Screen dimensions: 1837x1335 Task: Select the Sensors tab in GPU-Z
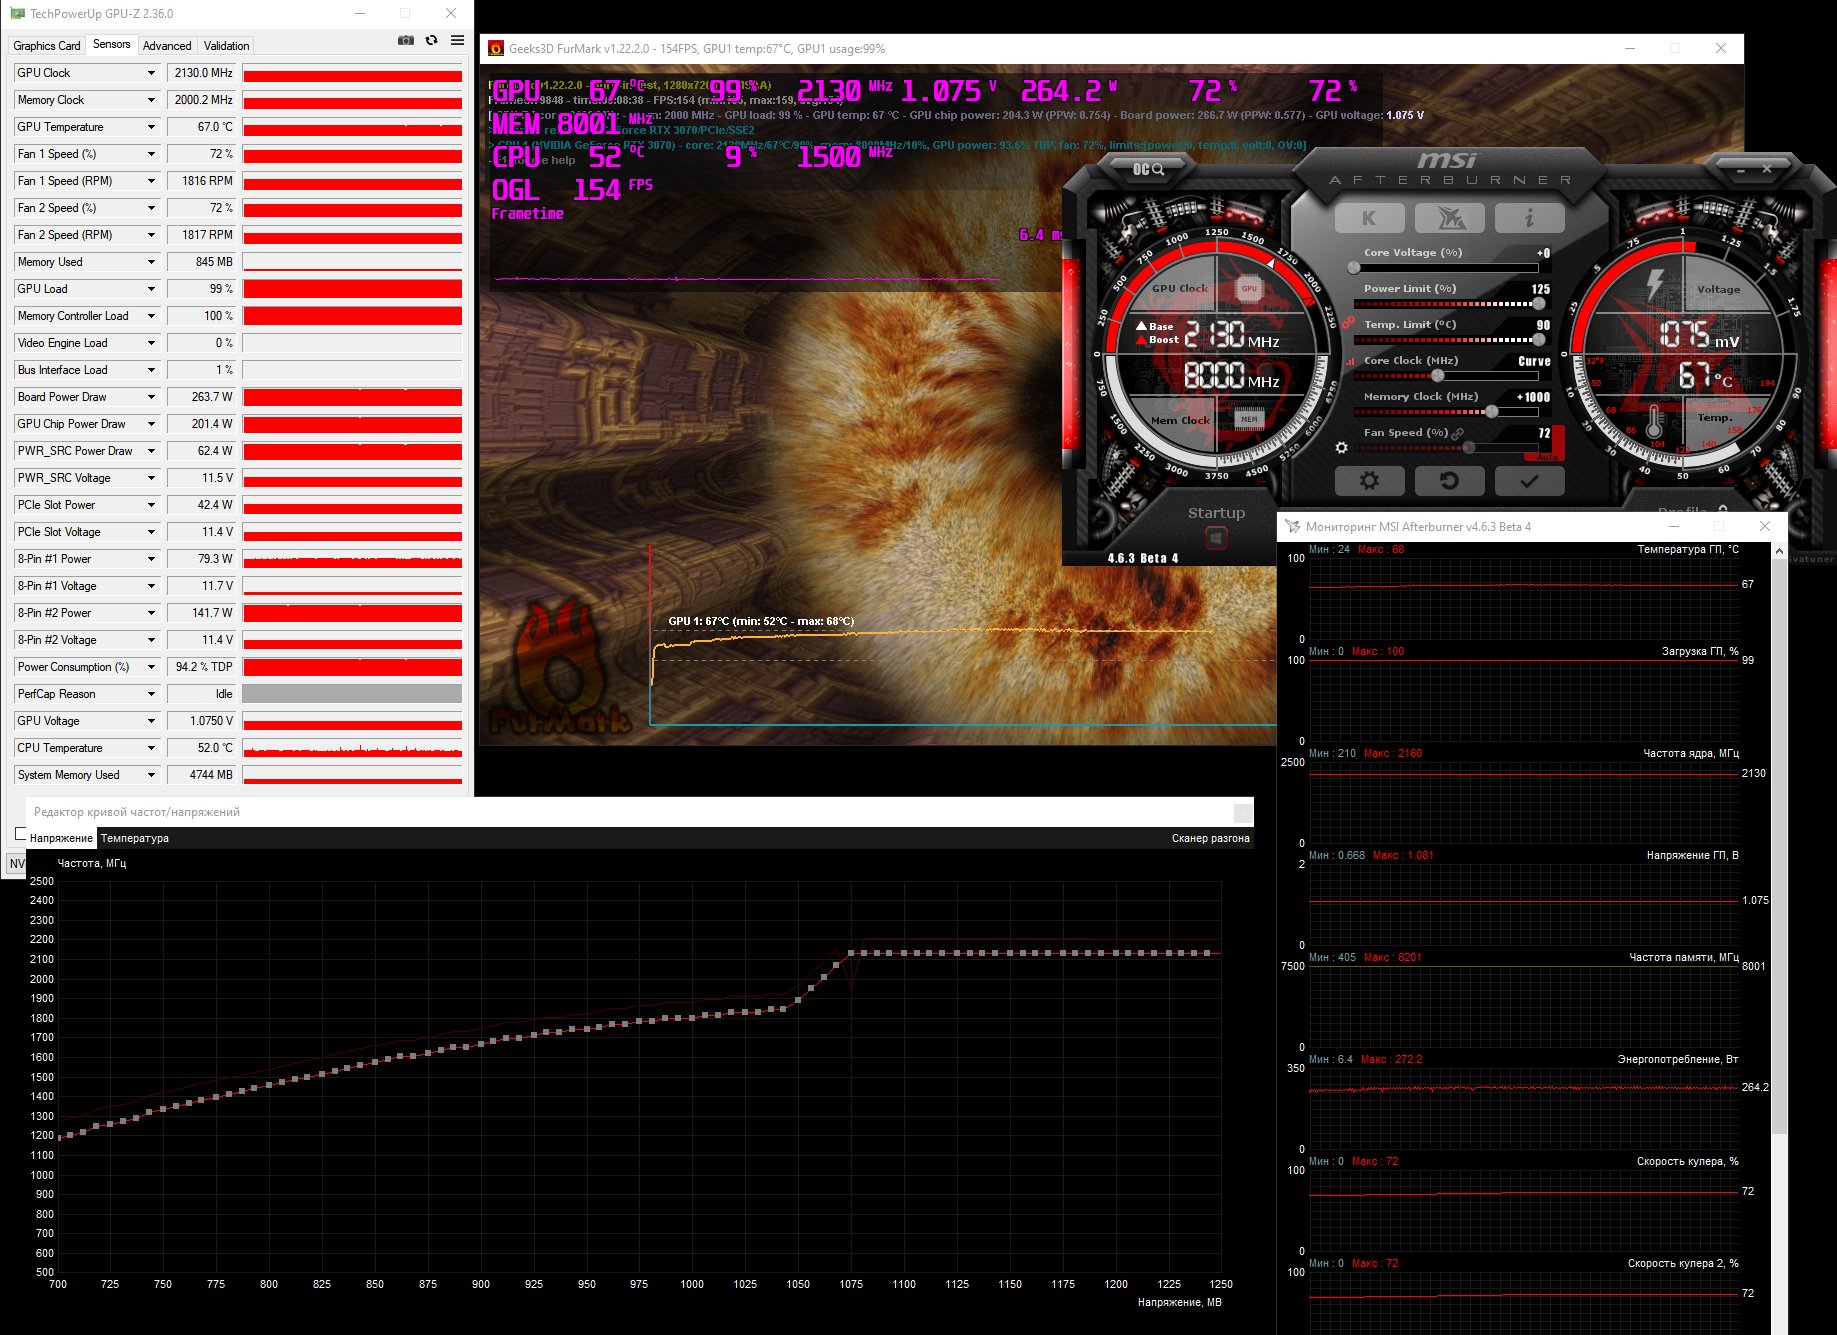click(x=112, y=45)
